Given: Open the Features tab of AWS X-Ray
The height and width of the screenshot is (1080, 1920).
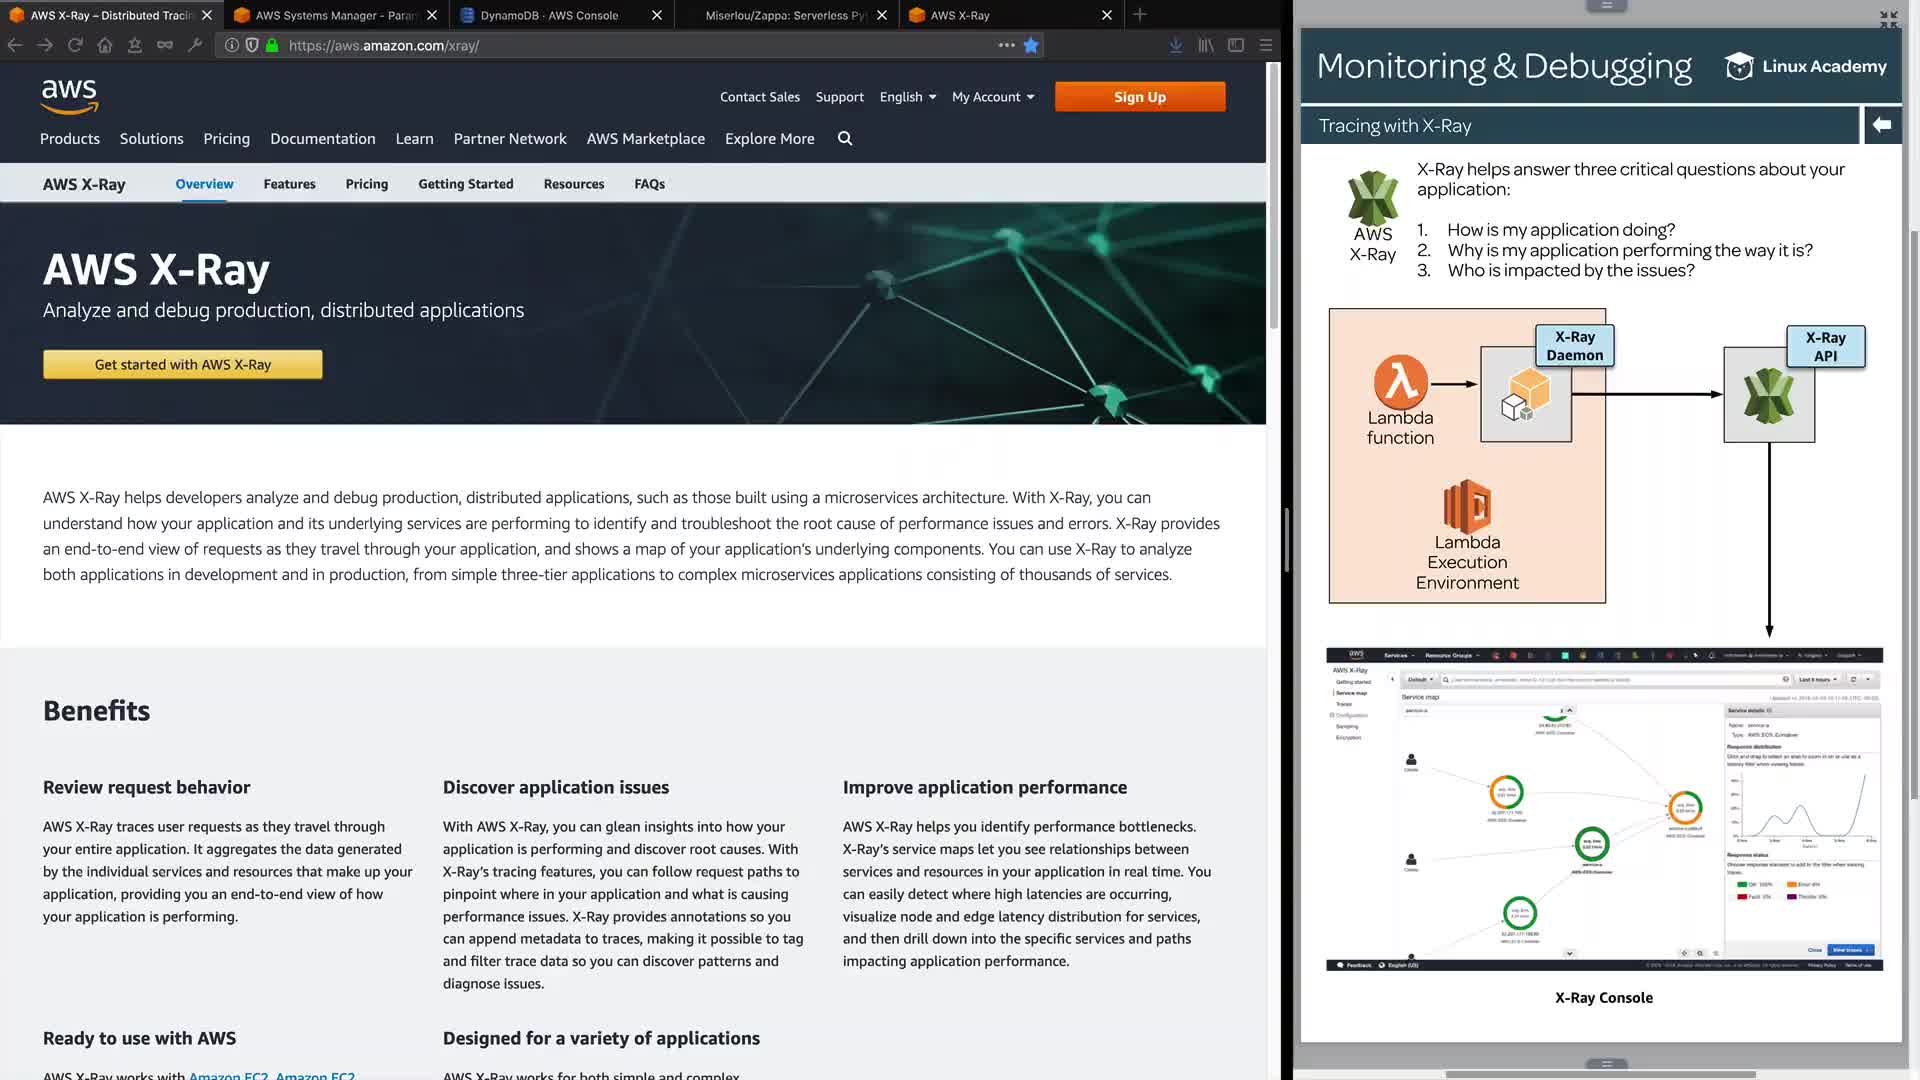Looking at the screenshot, I should coord(289,184).
